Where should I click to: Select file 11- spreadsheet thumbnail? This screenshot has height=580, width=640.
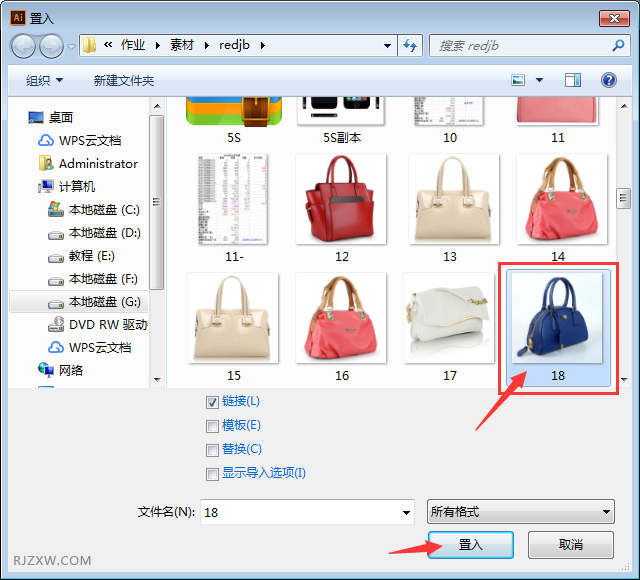point(233,199)
